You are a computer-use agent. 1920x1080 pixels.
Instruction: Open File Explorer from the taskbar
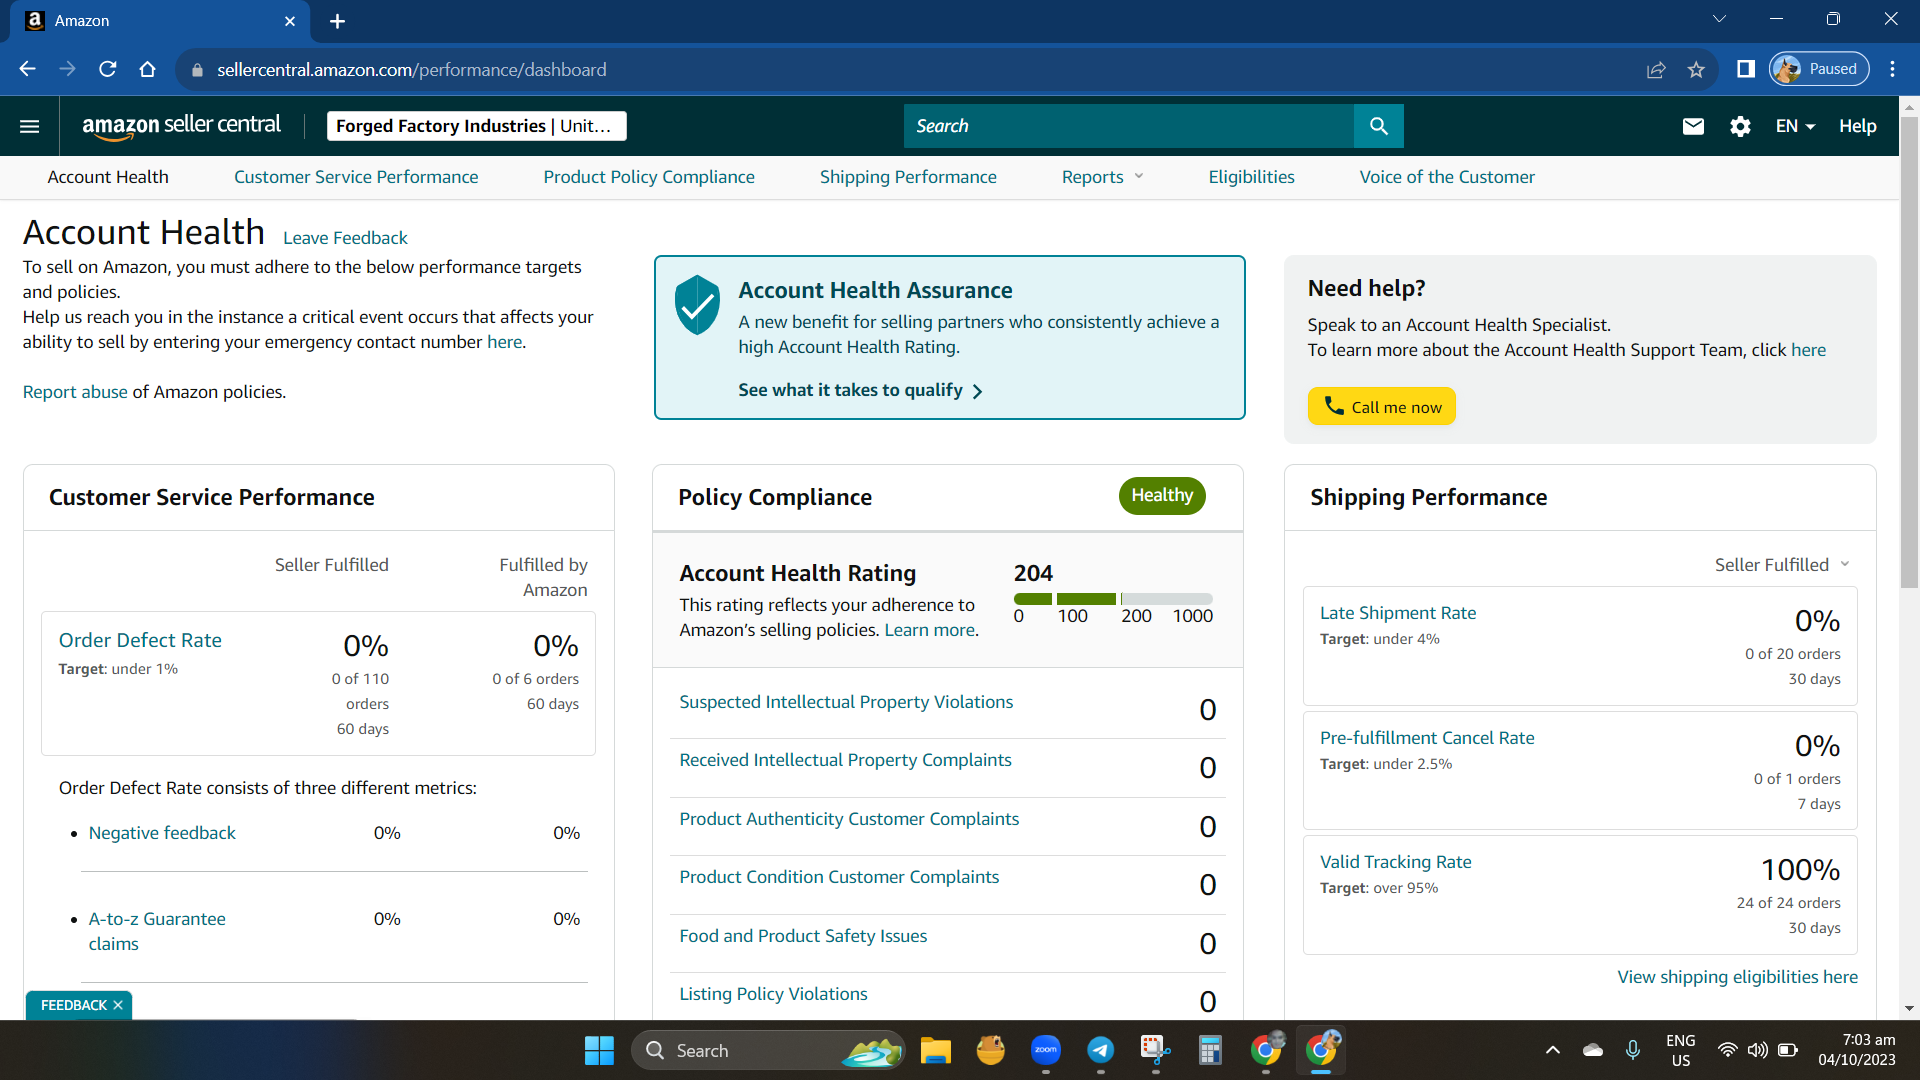pyautogui.click(x=936, y=1050)
